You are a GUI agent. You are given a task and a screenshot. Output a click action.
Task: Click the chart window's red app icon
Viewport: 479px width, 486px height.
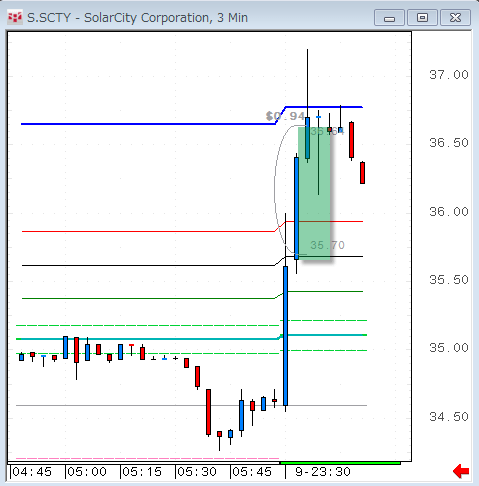point(15,17)
